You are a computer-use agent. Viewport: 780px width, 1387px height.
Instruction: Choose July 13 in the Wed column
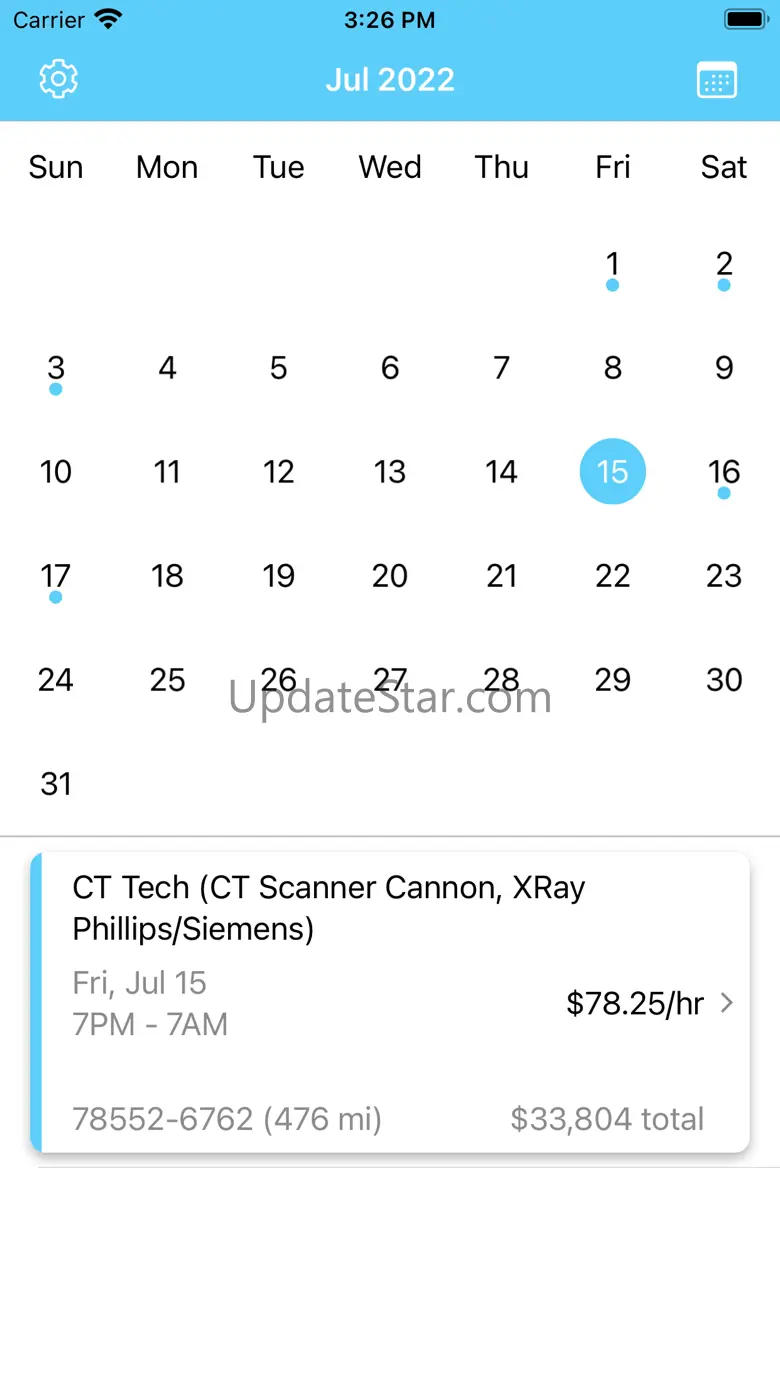tap(390, 472)
